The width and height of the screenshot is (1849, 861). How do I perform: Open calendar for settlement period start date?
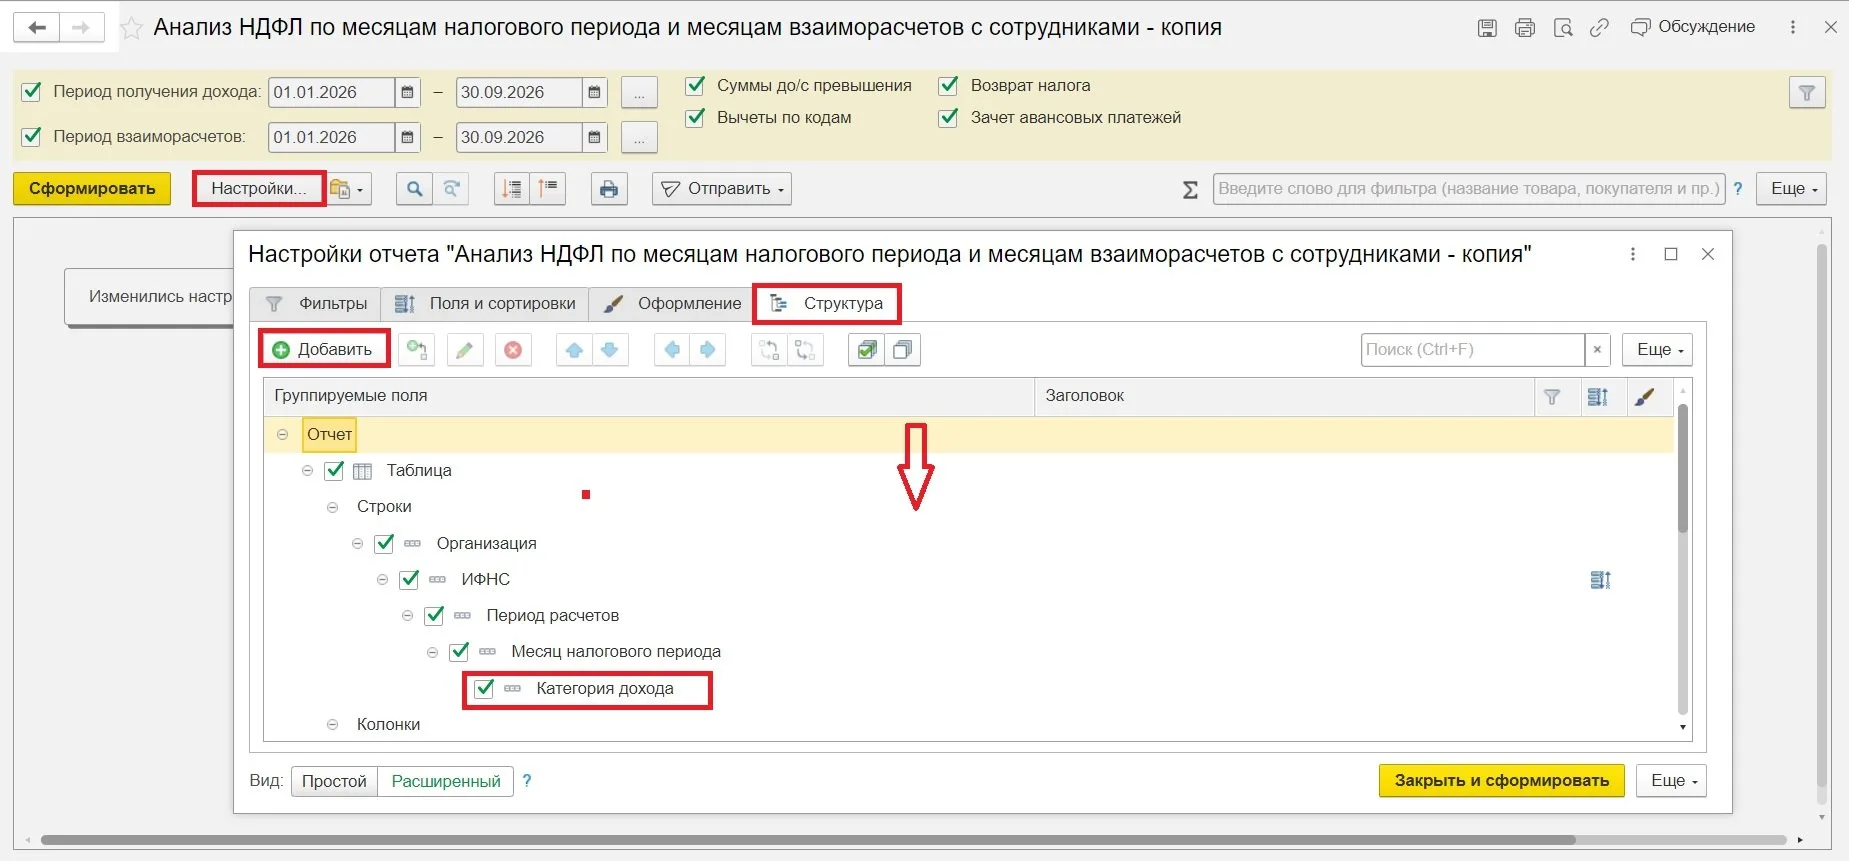pyautogui.click(x=407, y=137)
